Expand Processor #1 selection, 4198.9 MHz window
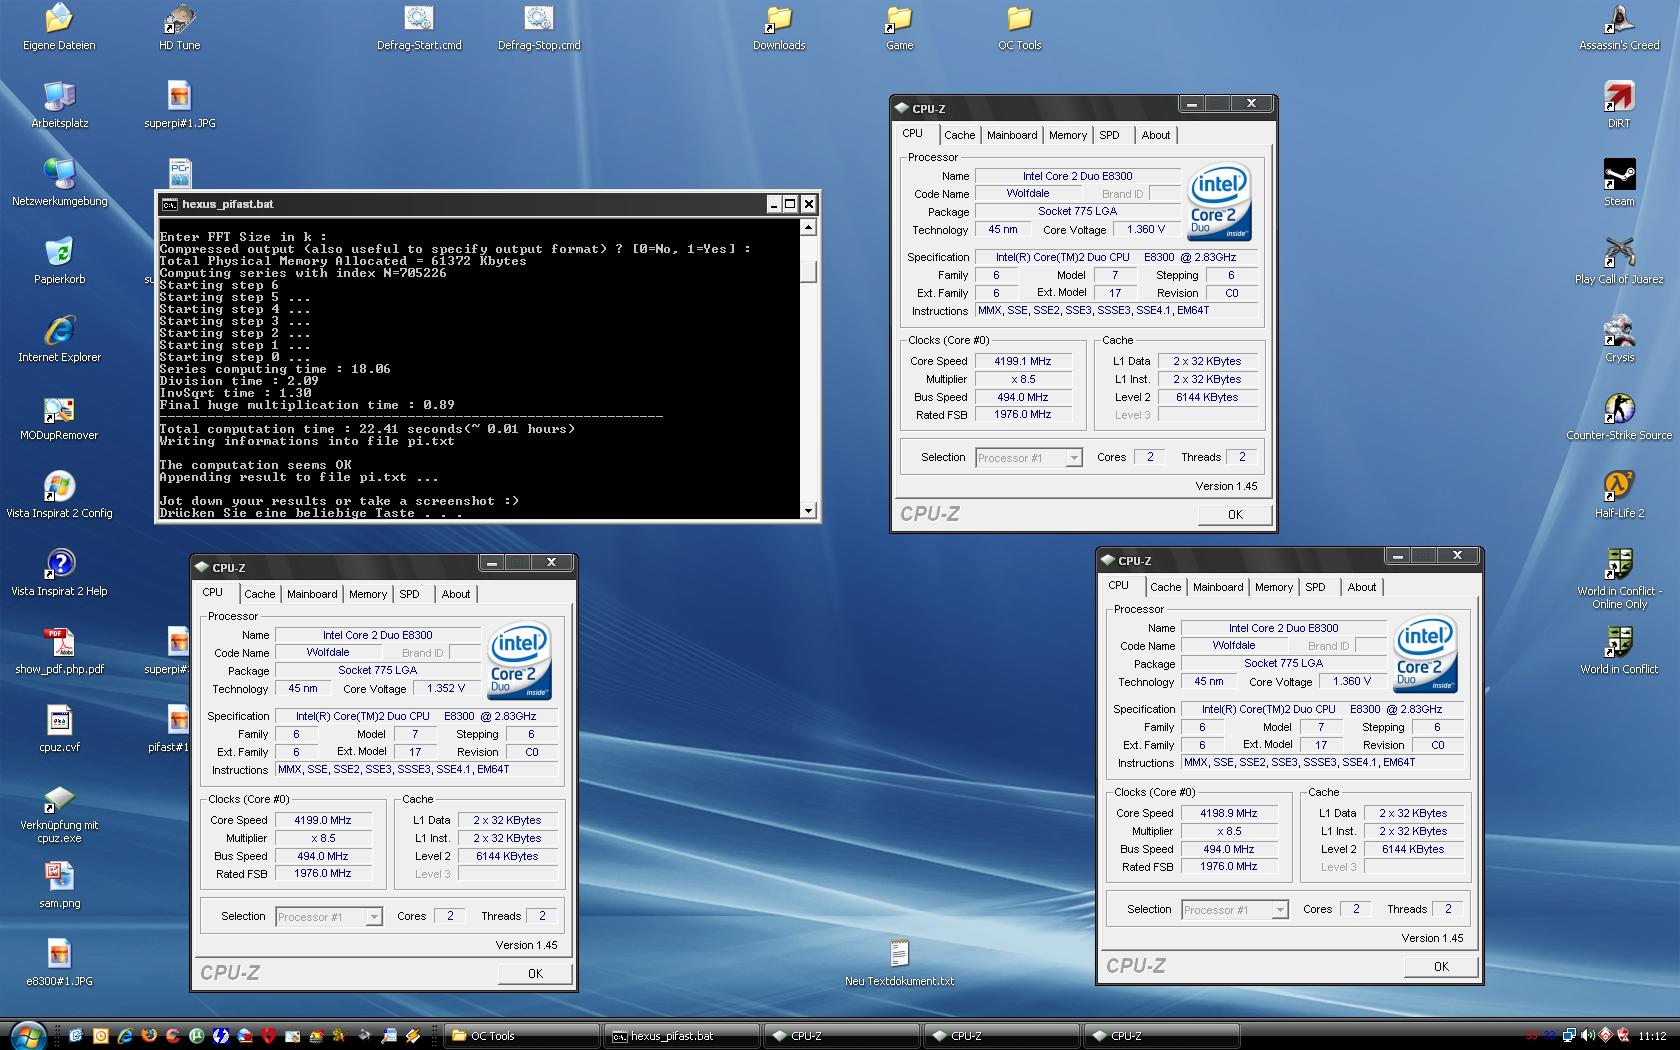Viewport: 1680px width, 1050px height. coord(1280,910)
